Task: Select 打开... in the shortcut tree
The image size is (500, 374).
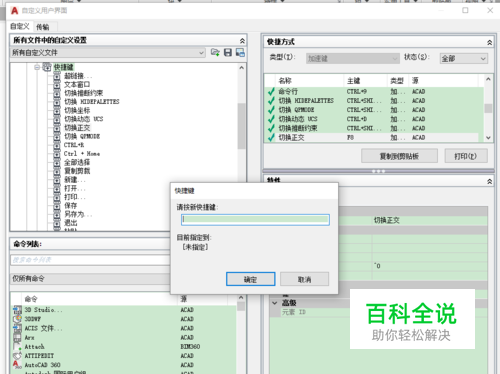Action: pyautogui.click(x=75, y=189)
